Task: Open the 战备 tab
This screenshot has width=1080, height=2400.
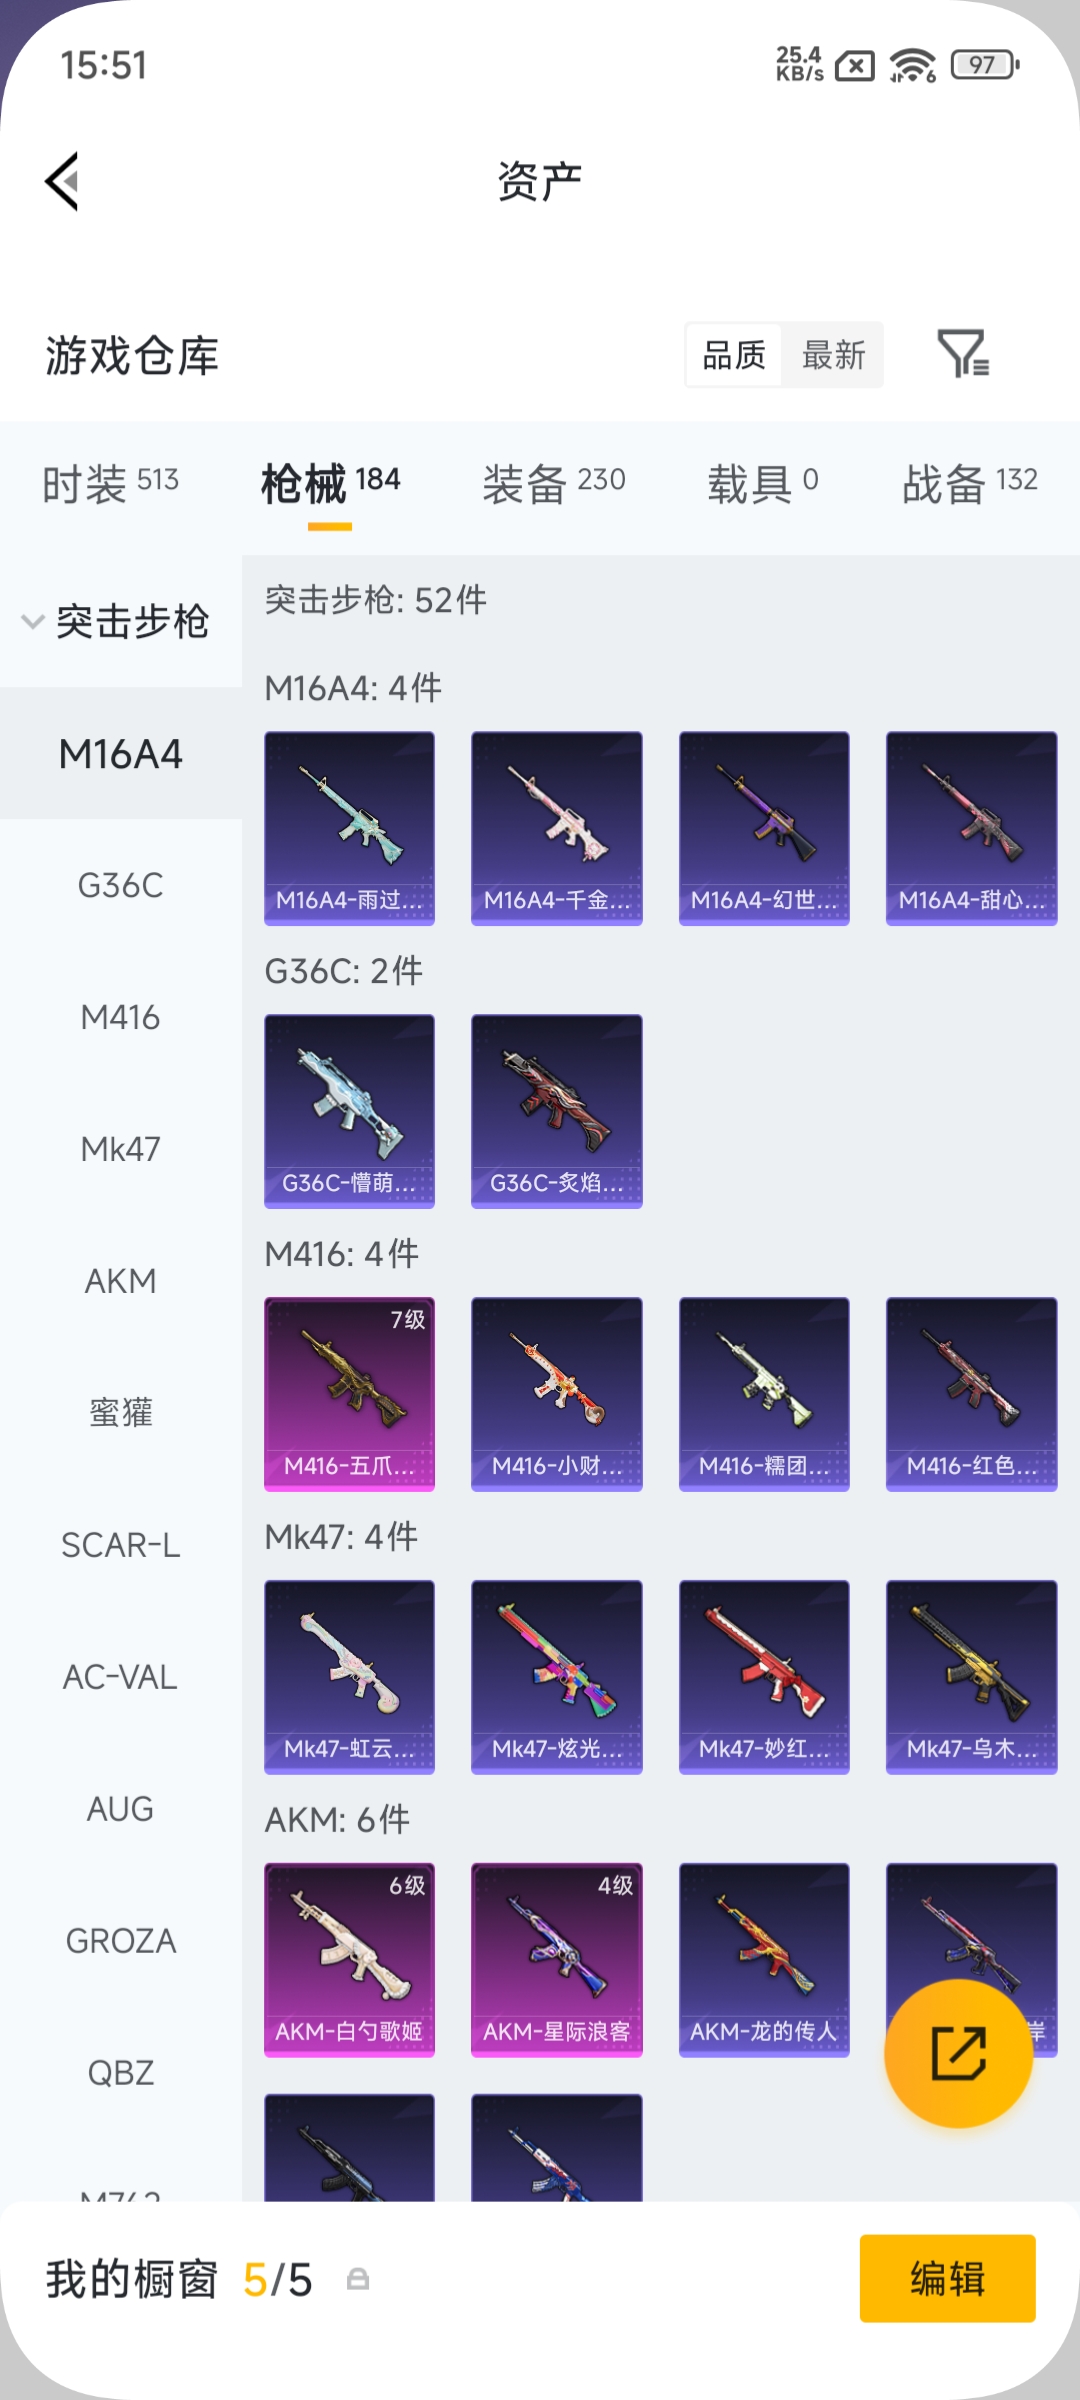Action: (x=970, y=483)
